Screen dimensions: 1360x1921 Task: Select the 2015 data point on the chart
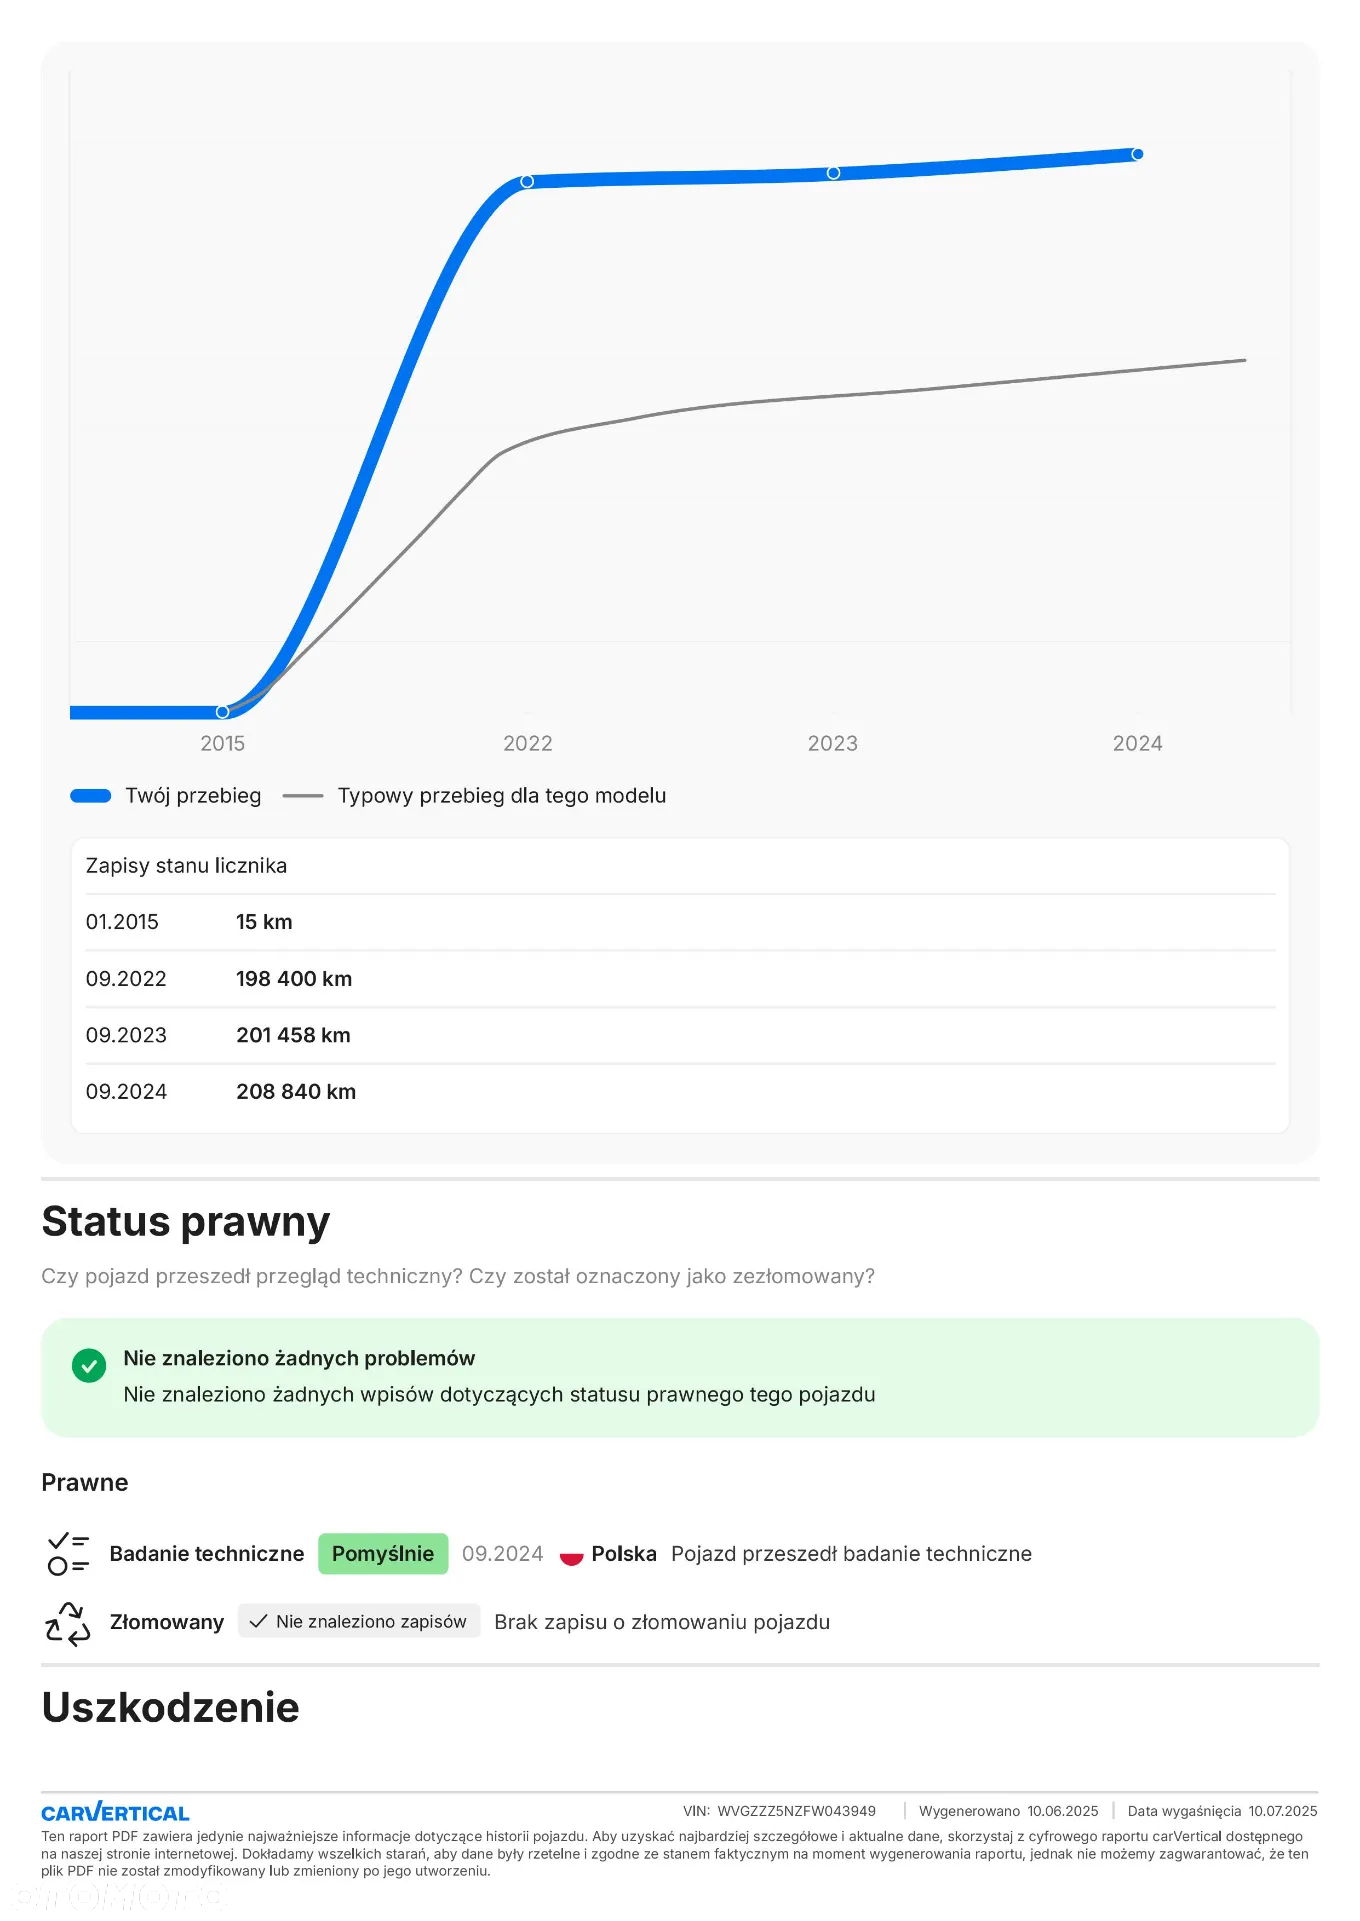(222, 712)
